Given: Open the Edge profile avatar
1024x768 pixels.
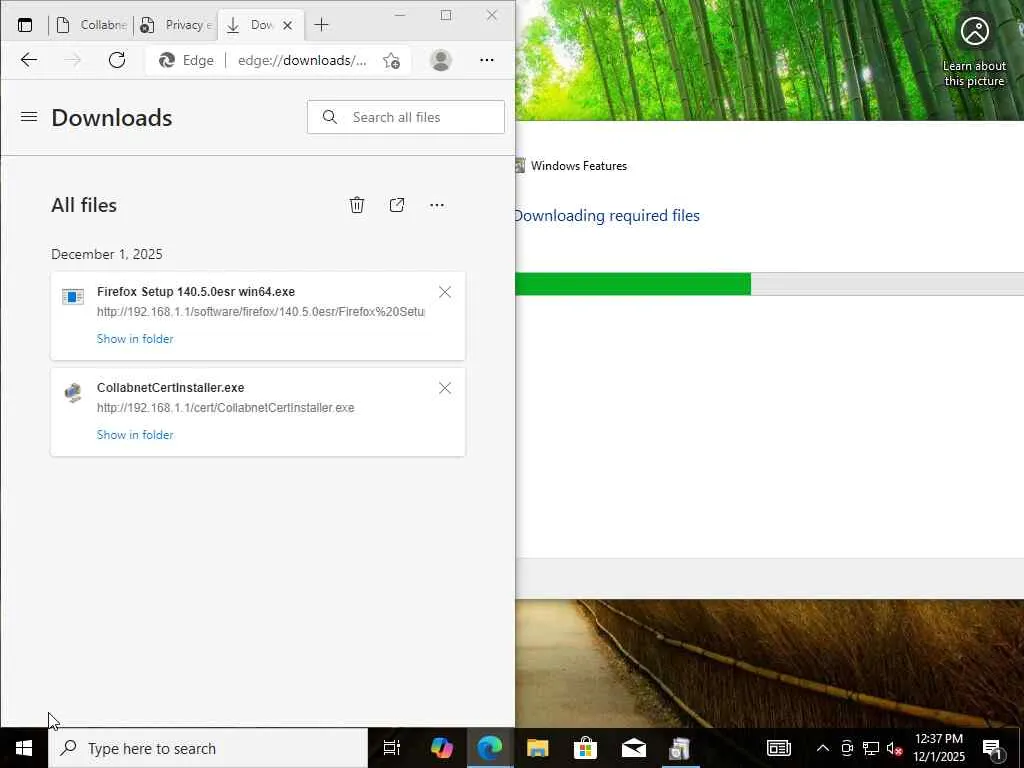Looking at the screenshot, I should (441, 60).
